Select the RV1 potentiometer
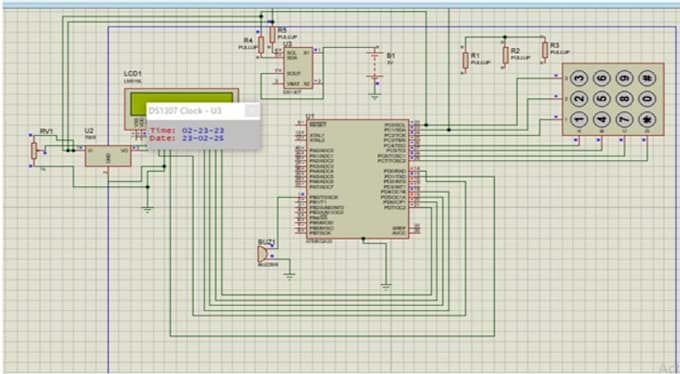680x374 pixels. (34, 151)
